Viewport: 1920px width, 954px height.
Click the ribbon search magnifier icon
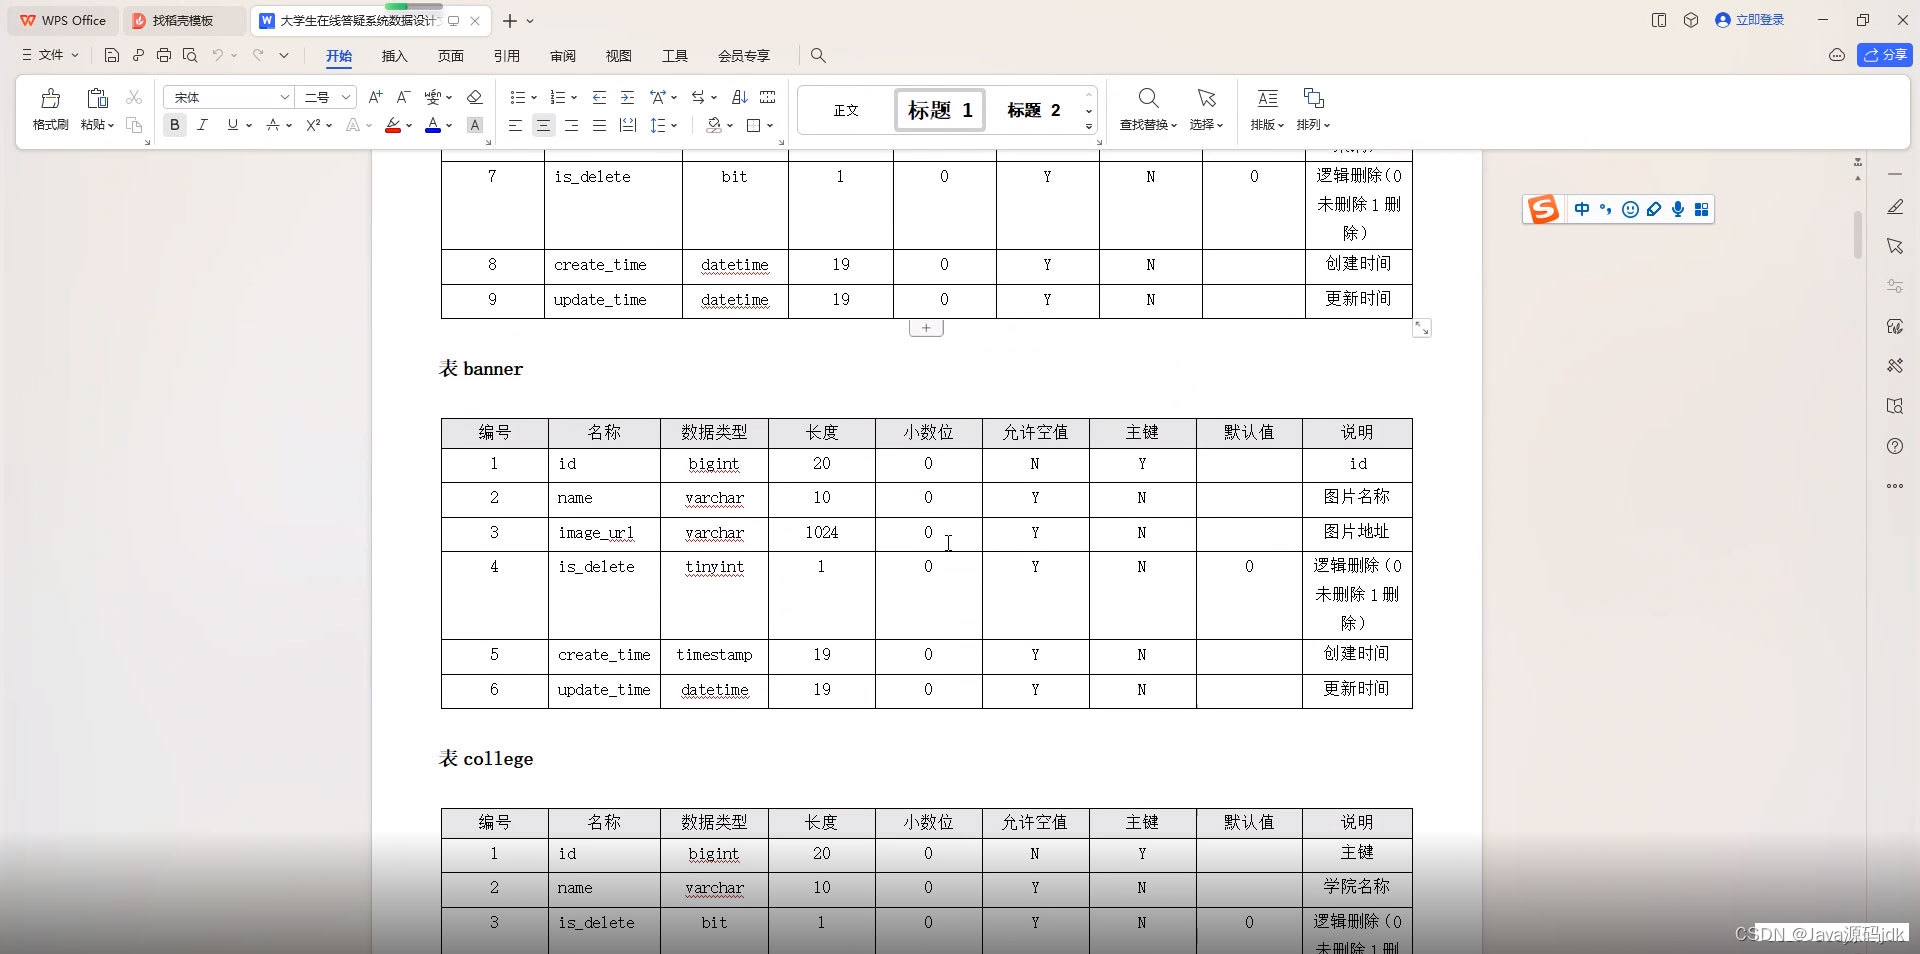pyautogui.click(x=818, y=55)
